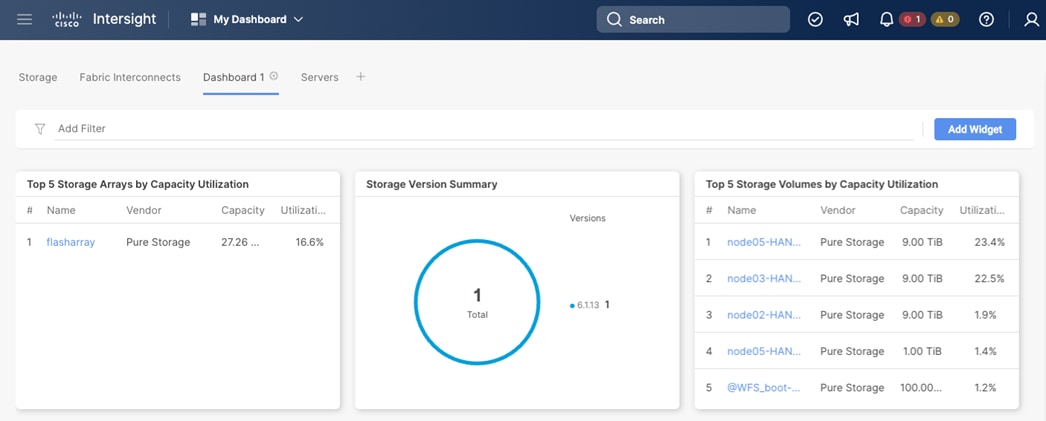Click the 16.6% utilization value for flasharray
1046x421 pixels.
coord(310,242)
